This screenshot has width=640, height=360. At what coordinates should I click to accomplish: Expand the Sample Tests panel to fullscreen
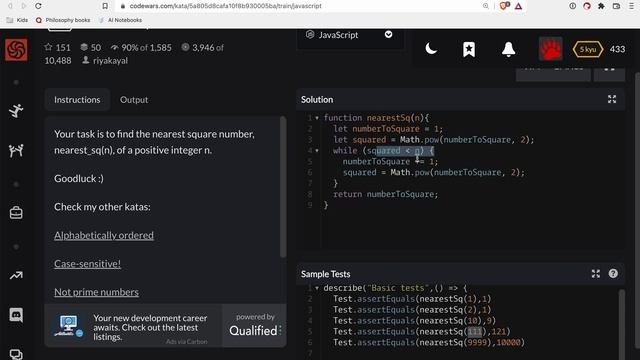point(596,274)
